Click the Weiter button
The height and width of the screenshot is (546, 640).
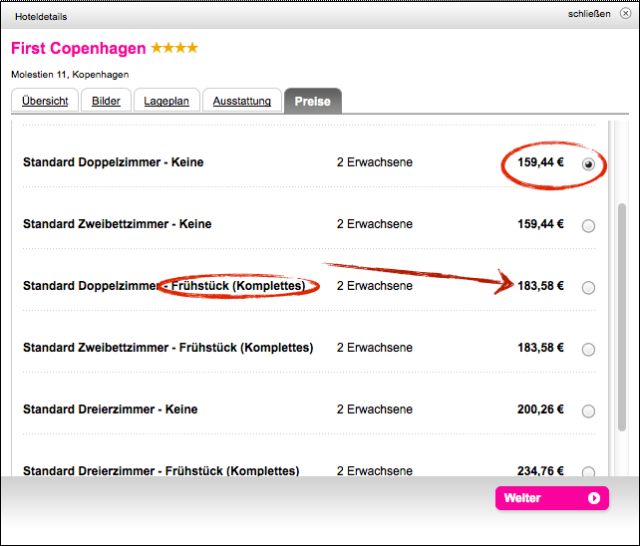point(552,498)
